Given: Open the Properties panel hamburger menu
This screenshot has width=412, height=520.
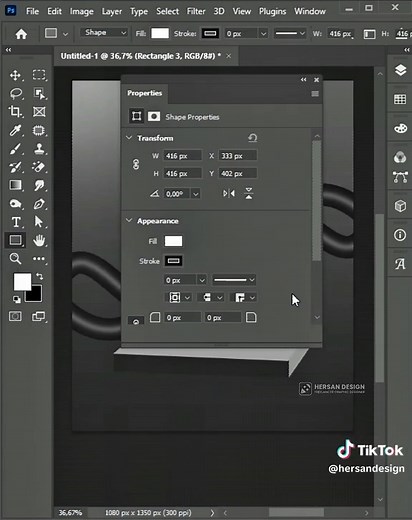Looking at the screenshot, I should tap(315, 94).
